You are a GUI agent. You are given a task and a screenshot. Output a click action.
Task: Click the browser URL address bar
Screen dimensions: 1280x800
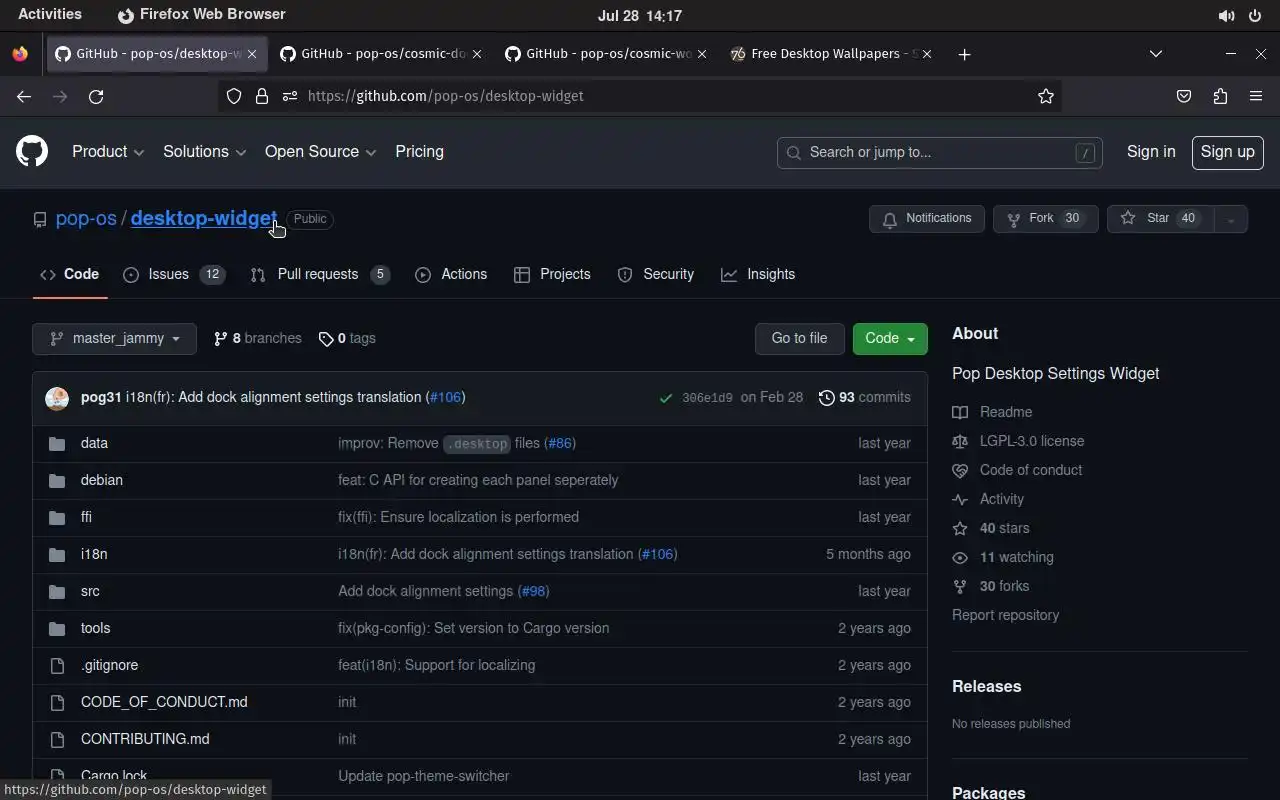(x=640, y=96)
